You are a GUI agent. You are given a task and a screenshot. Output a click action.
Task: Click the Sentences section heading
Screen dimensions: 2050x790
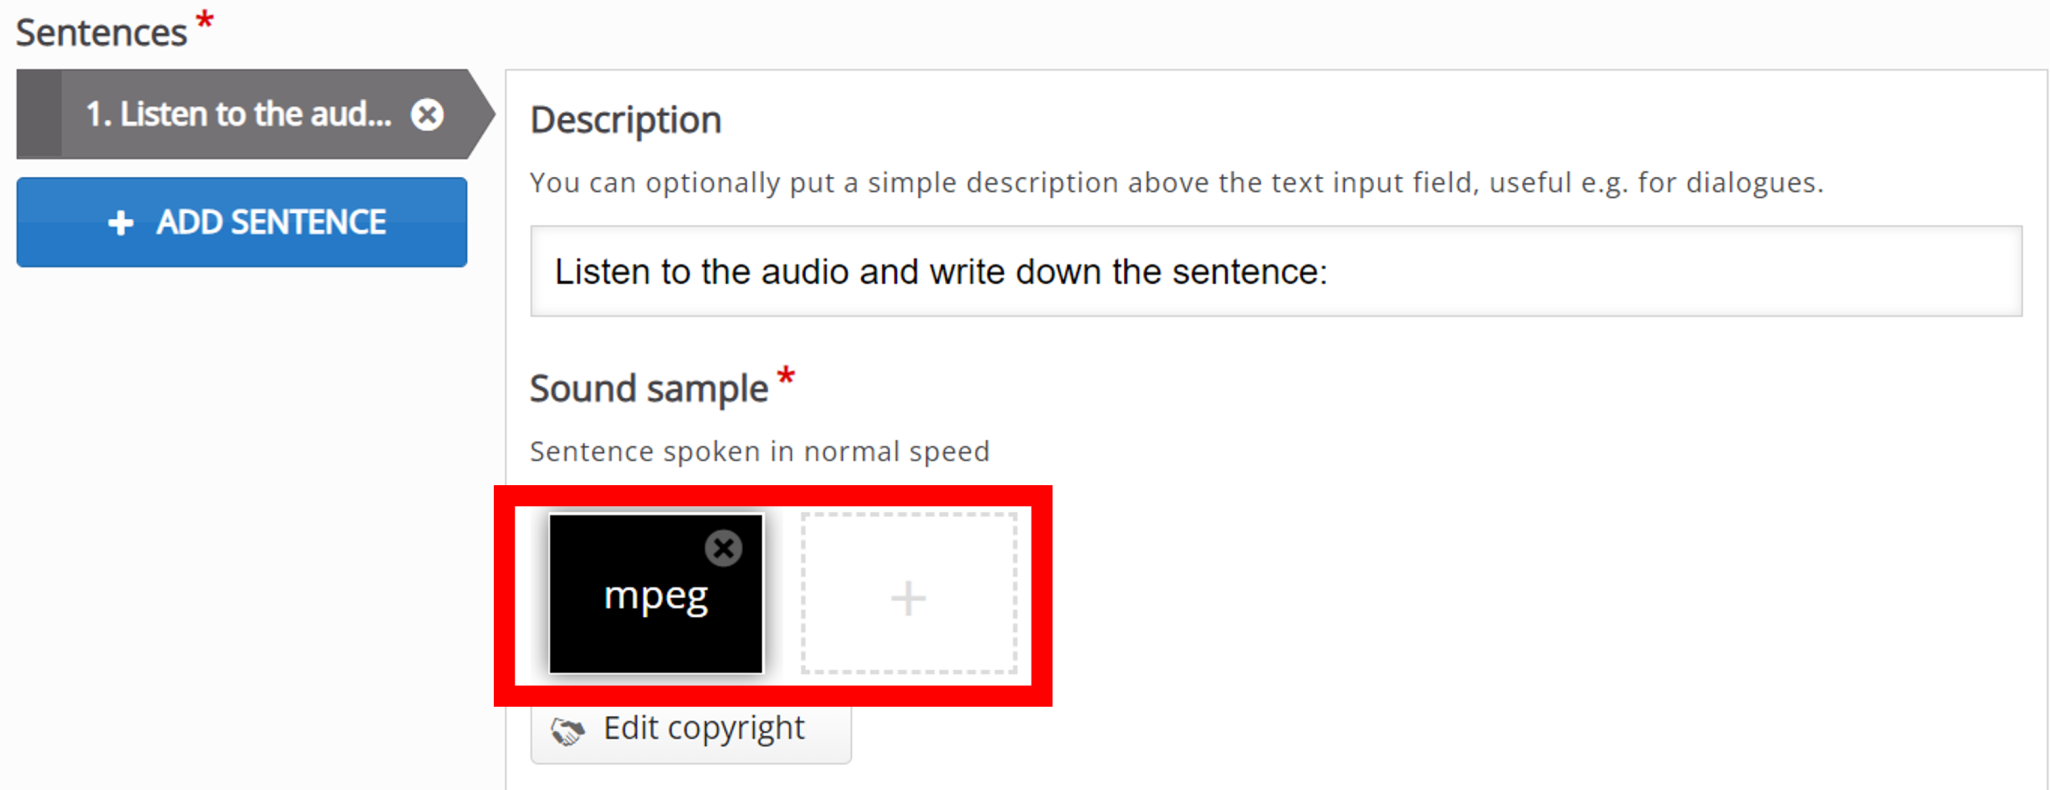coord(102,33)
